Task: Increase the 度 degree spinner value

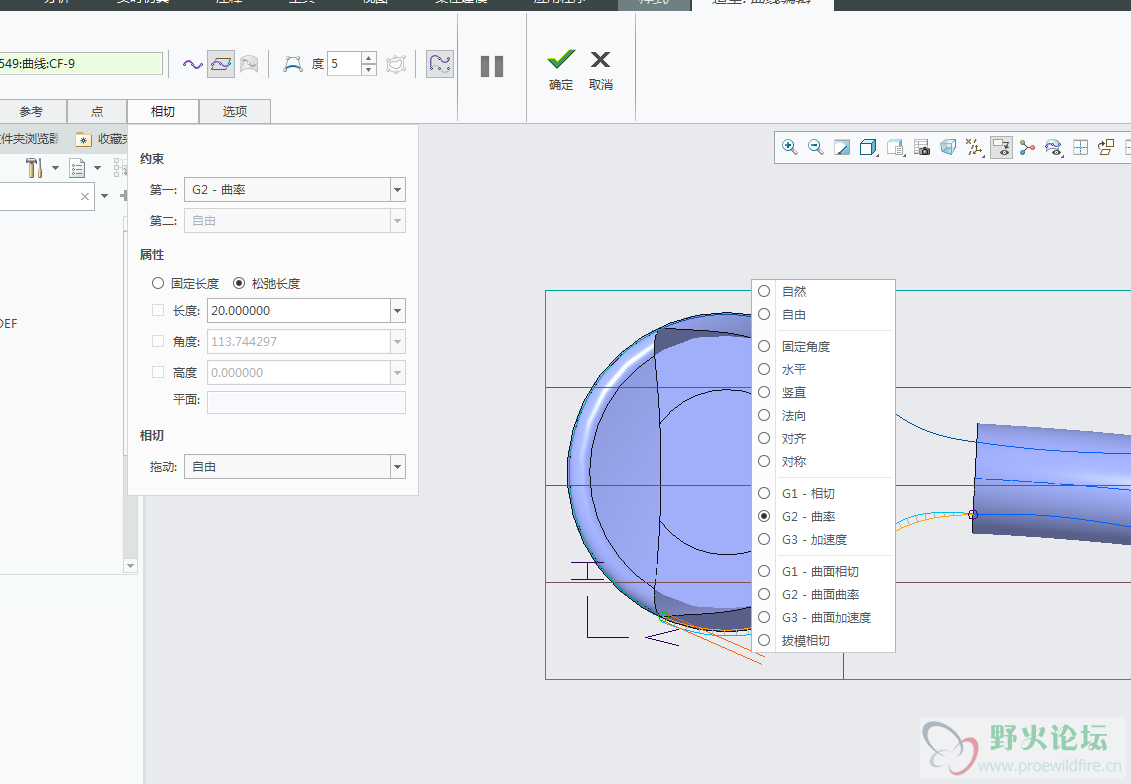Action: click(x=369, y=58)
